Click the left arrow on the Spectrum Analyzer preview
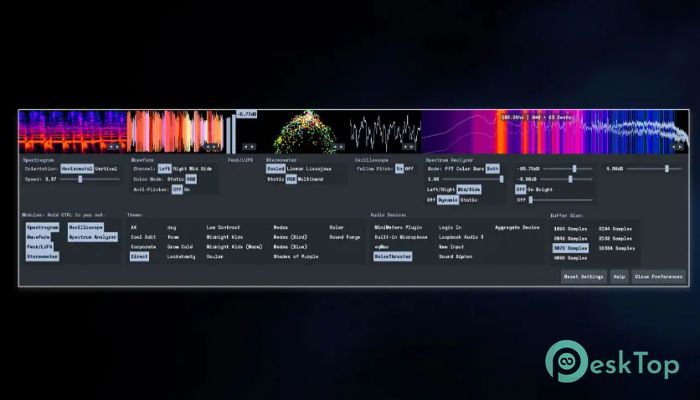 pyautogui.click(x=675, y=147)
